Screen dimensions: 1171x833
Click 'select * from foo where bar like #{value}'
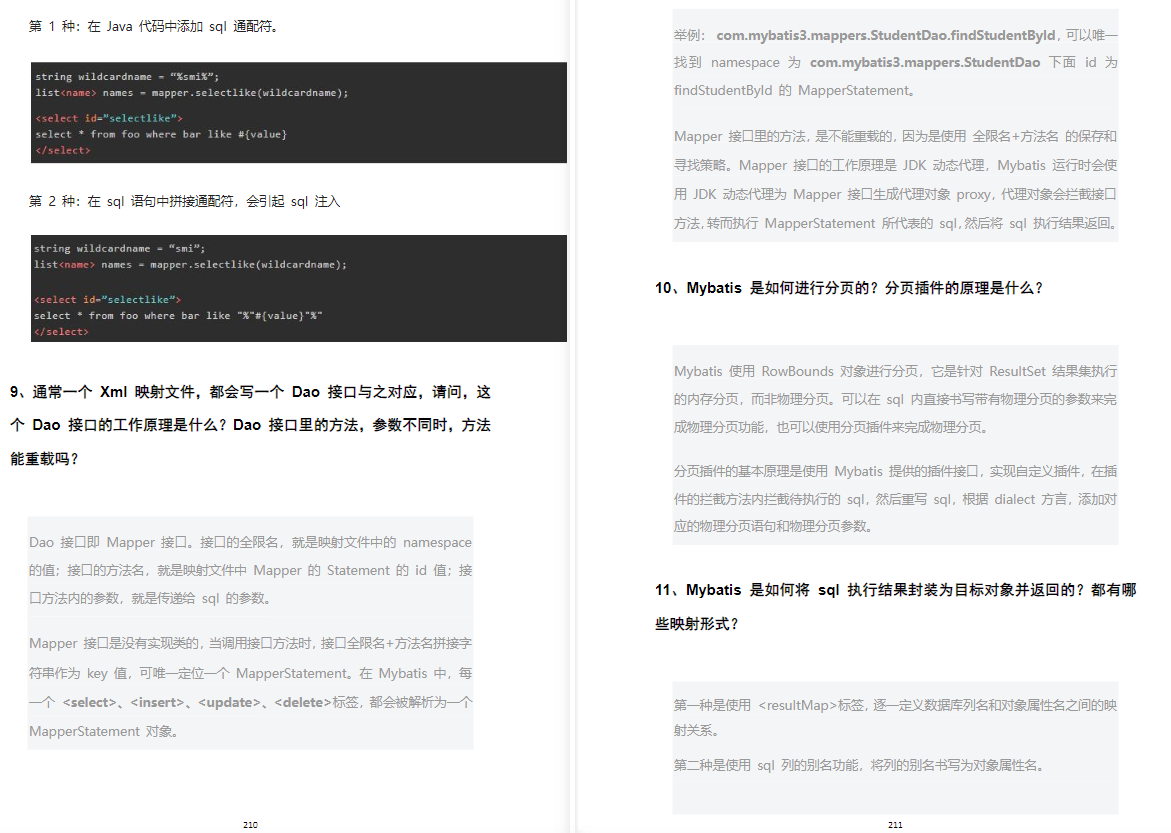161,134
